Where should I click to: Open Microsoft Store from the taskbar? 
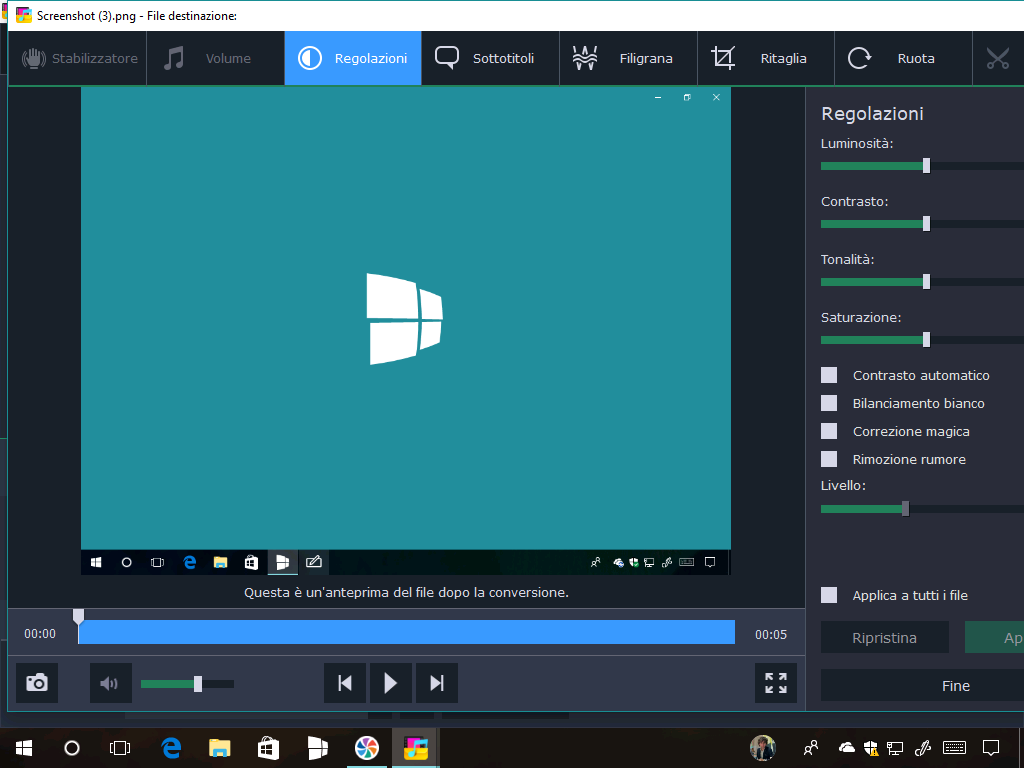tap(268, 748)
